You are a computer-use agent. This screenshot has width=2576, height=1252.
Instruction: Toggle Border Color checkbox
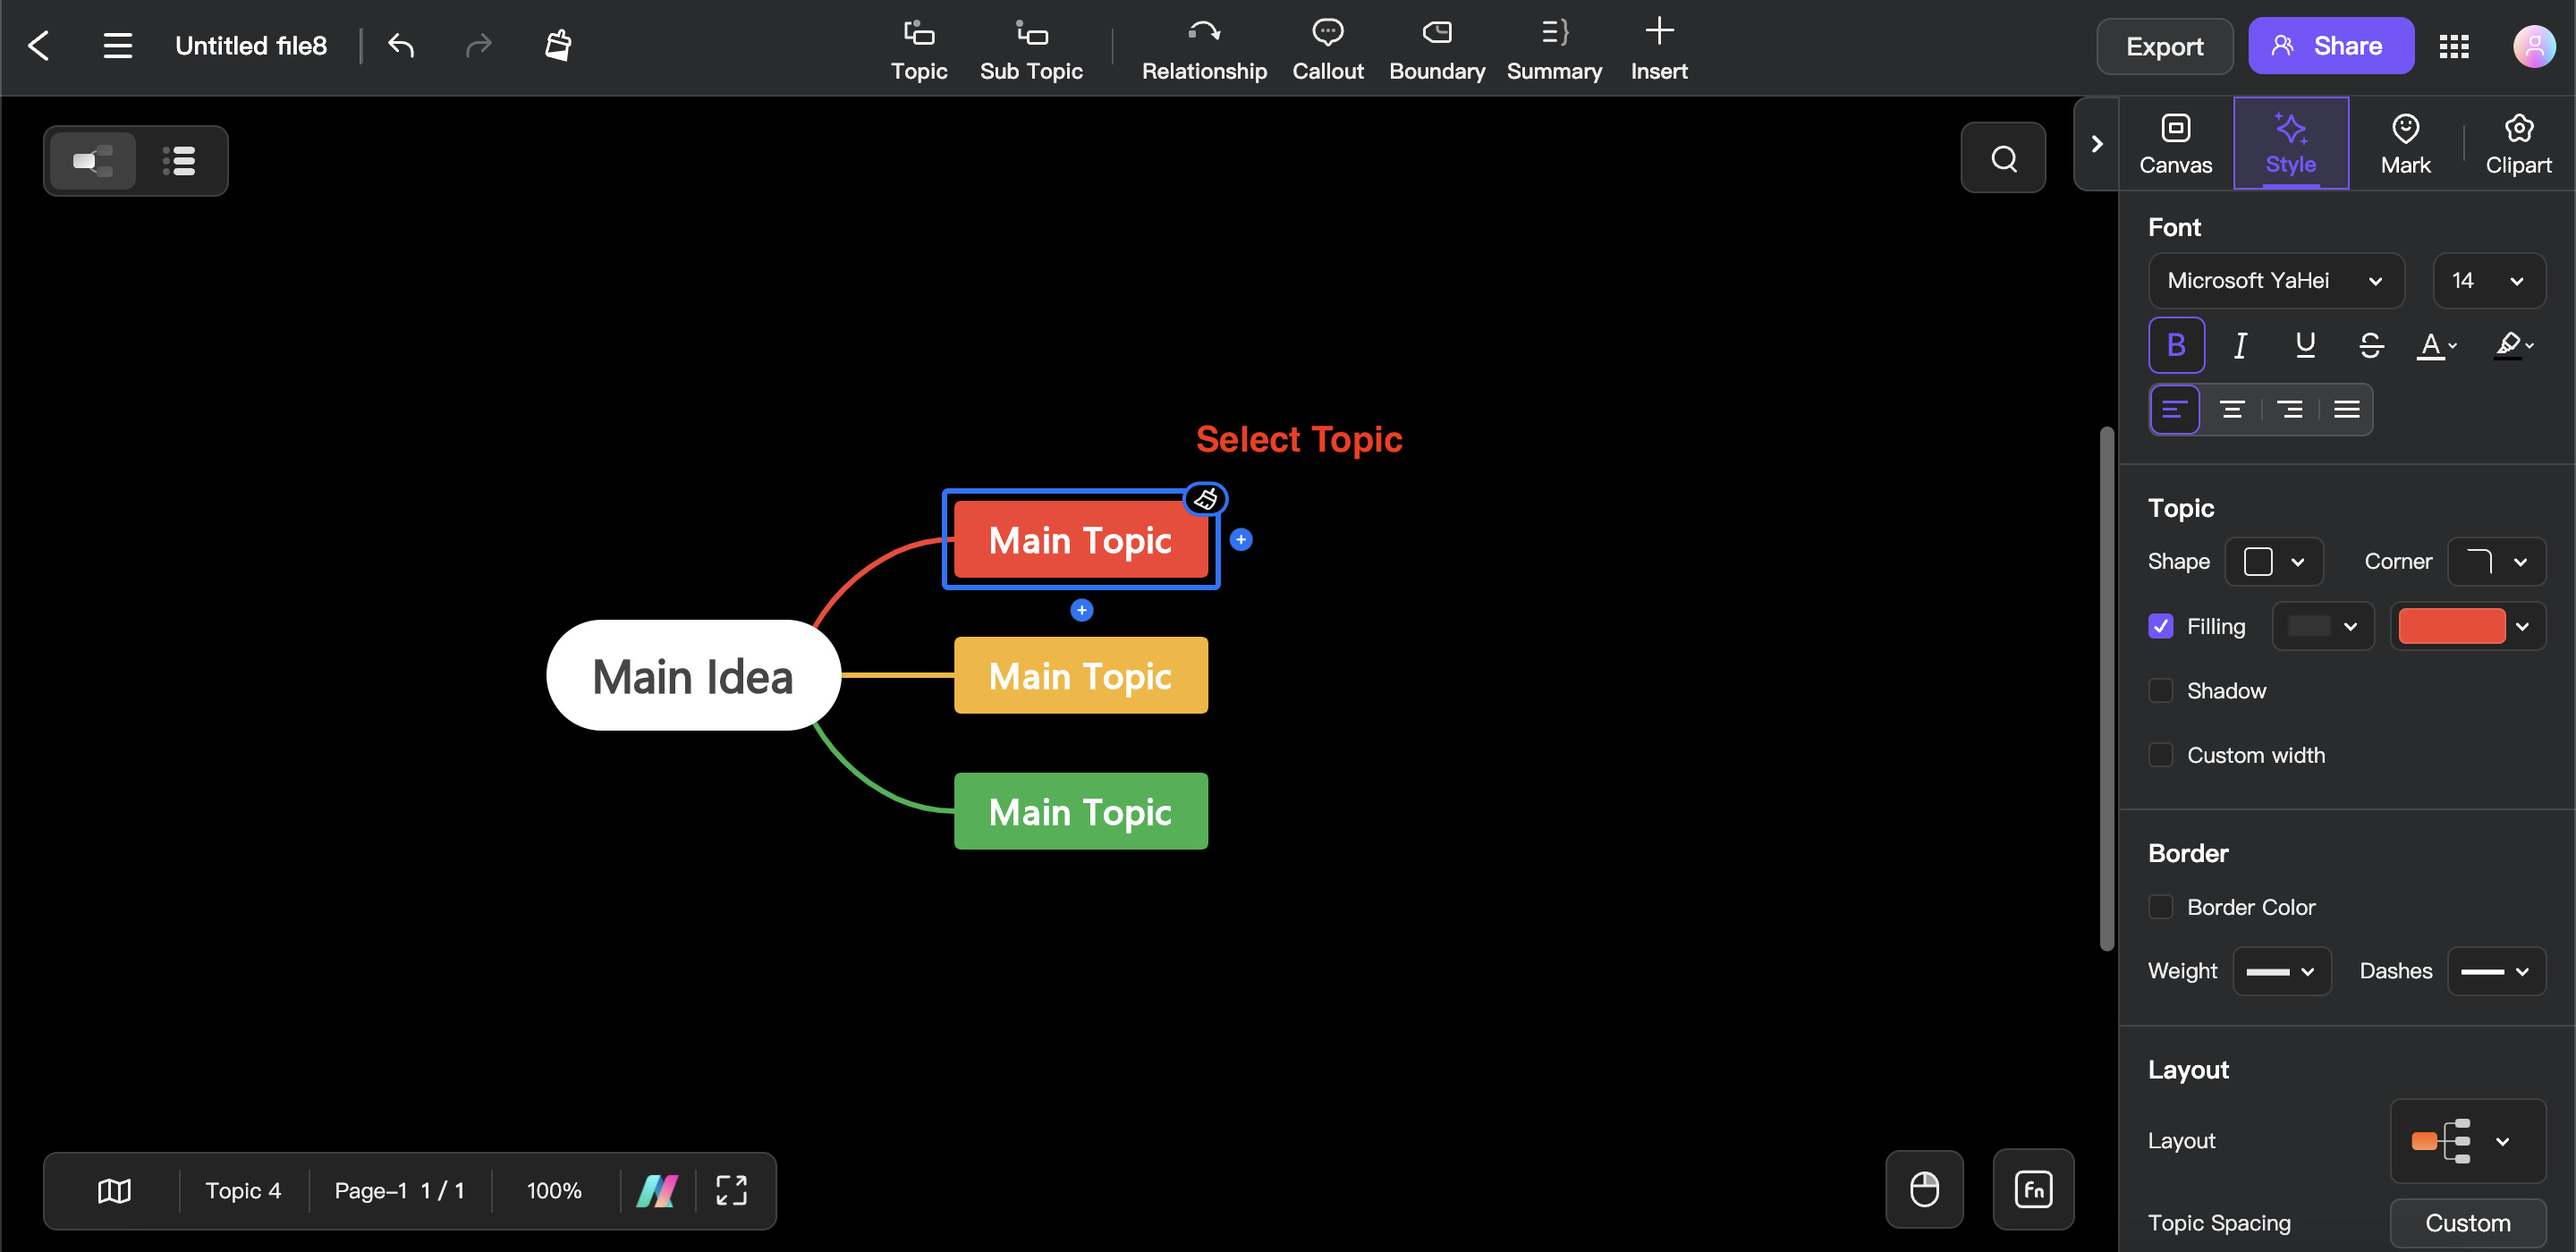tap(2160, 905)
